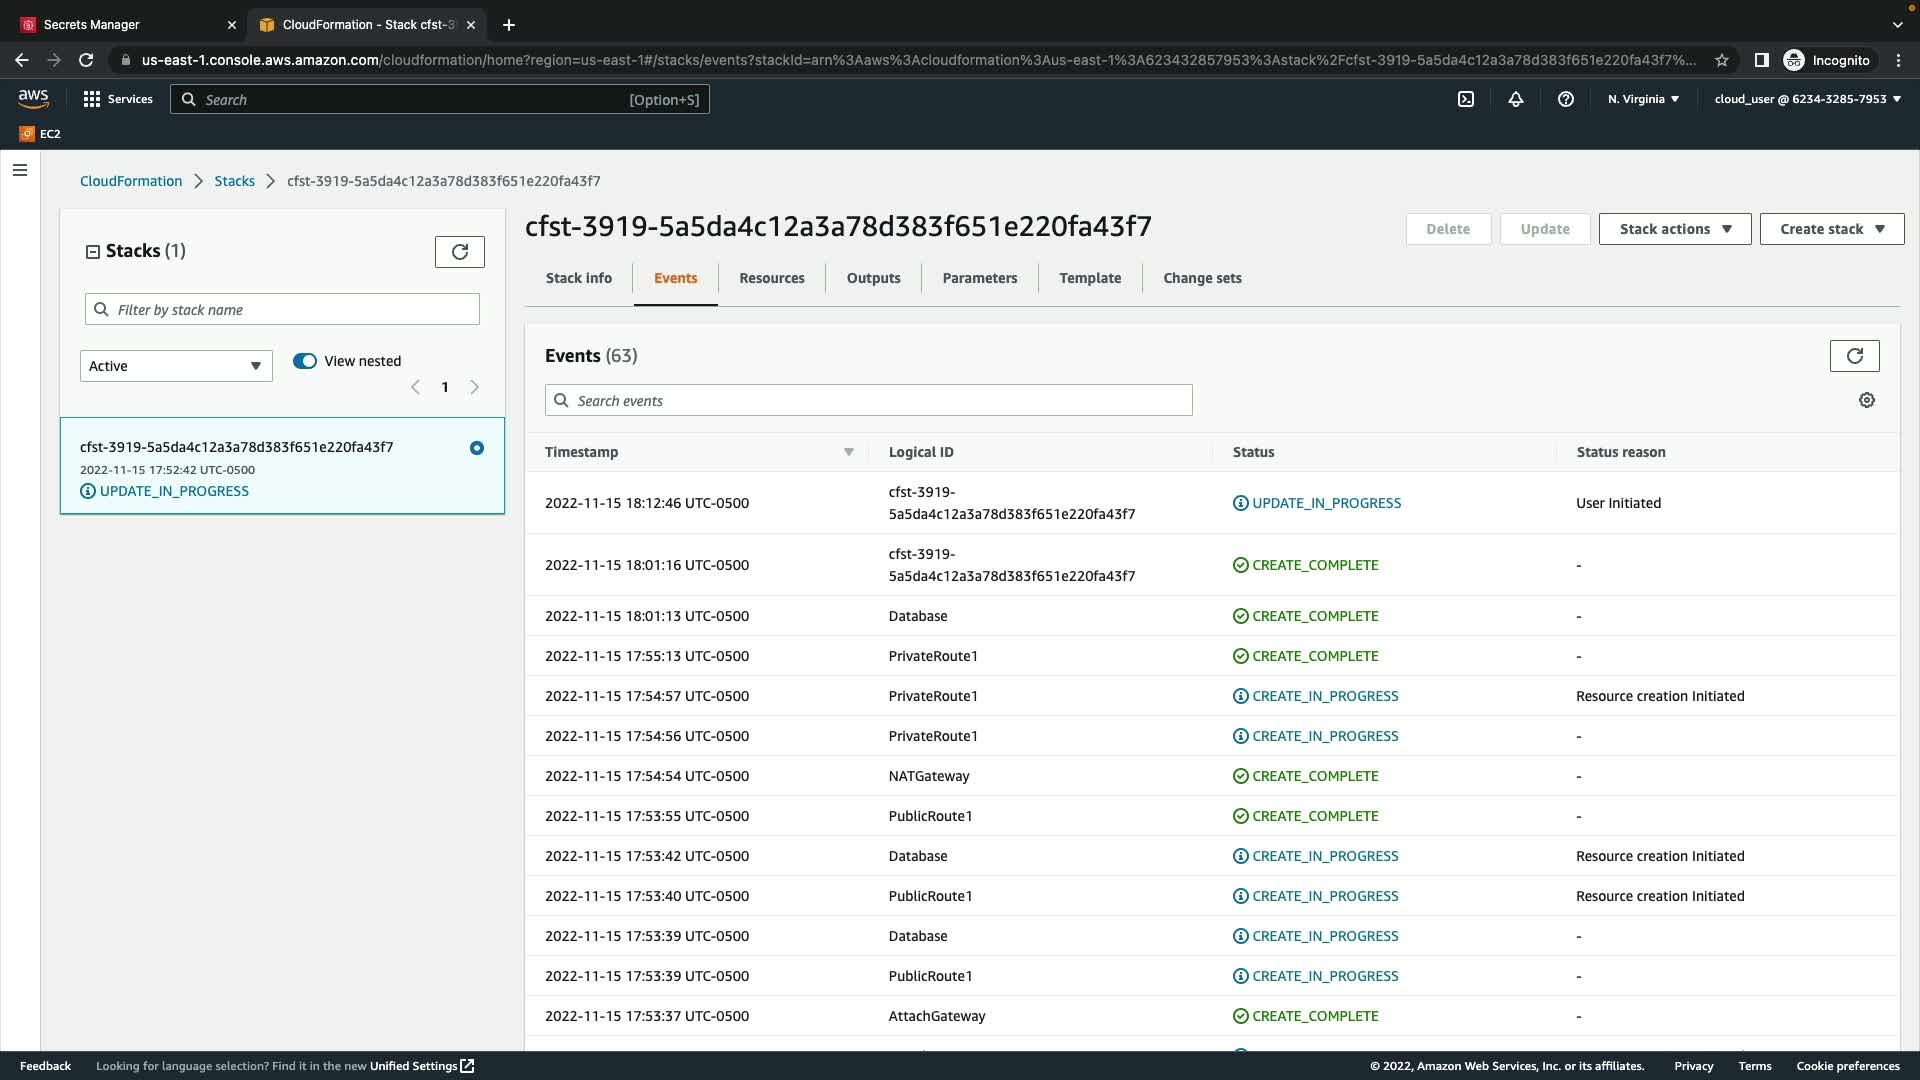Open the N. Virginia region selector
This screenshot has height=1080, width=1920.
coord(1643,99)
